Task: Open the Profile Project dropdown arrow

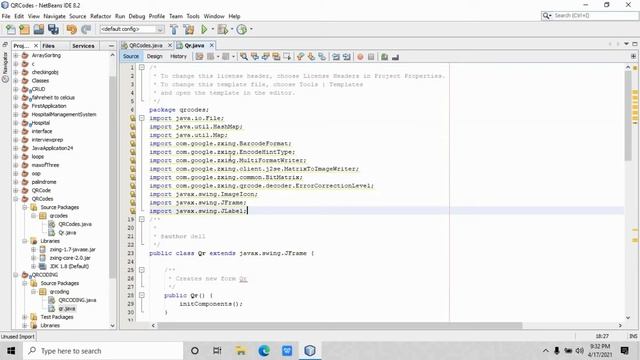Action: tap(251, 29)
